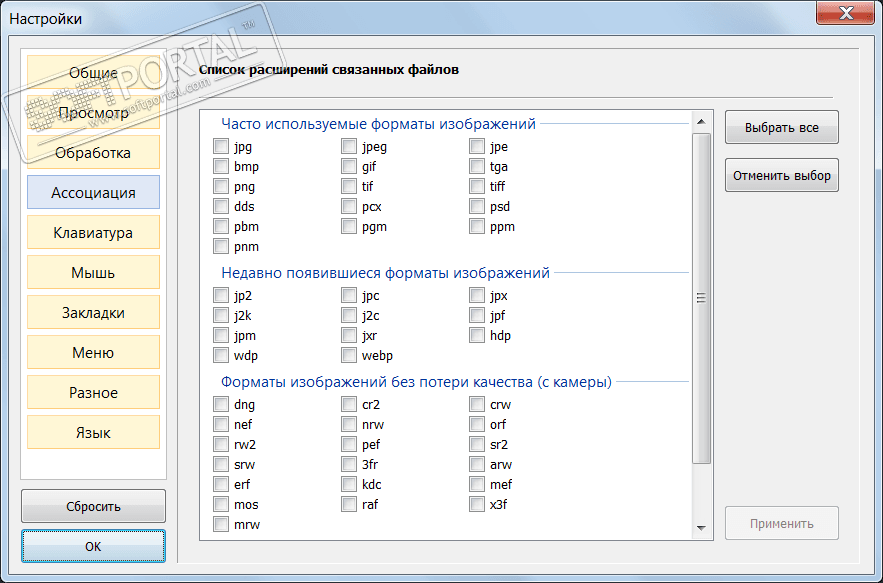Screen dimensions: 883x583
Task: Check the jpc extension box
Action: click(x=349, y=295)
